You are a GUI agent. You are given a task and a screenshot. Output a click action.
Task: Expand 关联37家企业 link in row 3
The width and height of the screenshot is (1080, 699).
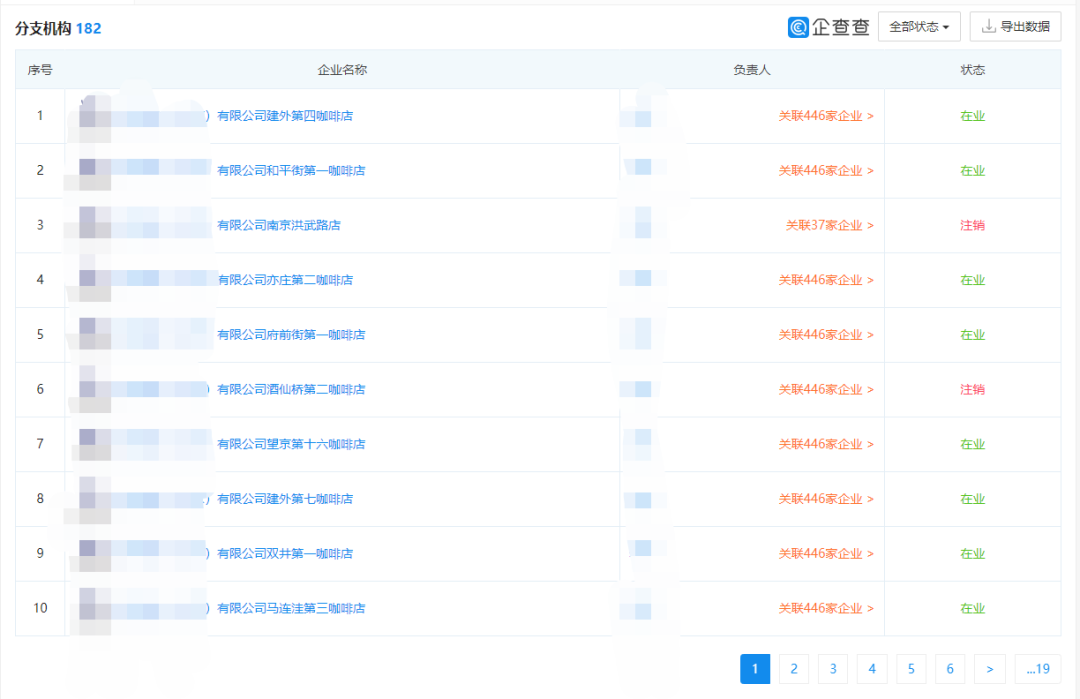coord(829,225)
